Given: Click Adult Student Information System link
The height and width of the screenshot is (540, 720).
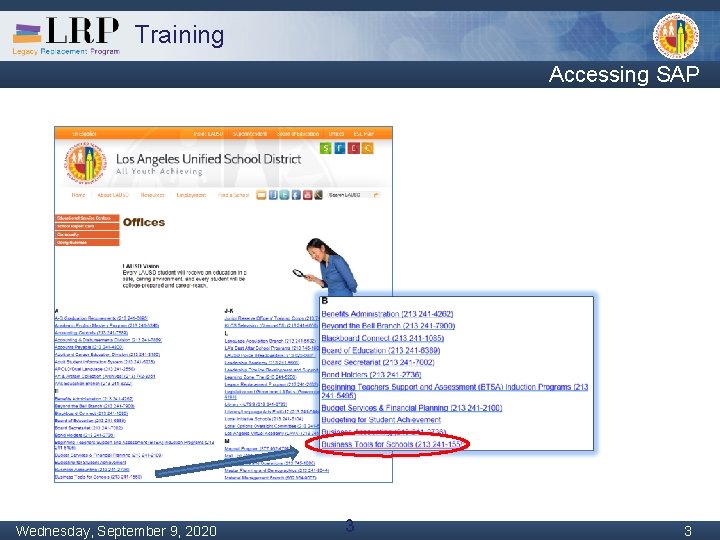Looking at the screenshot, I should pos(105,362).
